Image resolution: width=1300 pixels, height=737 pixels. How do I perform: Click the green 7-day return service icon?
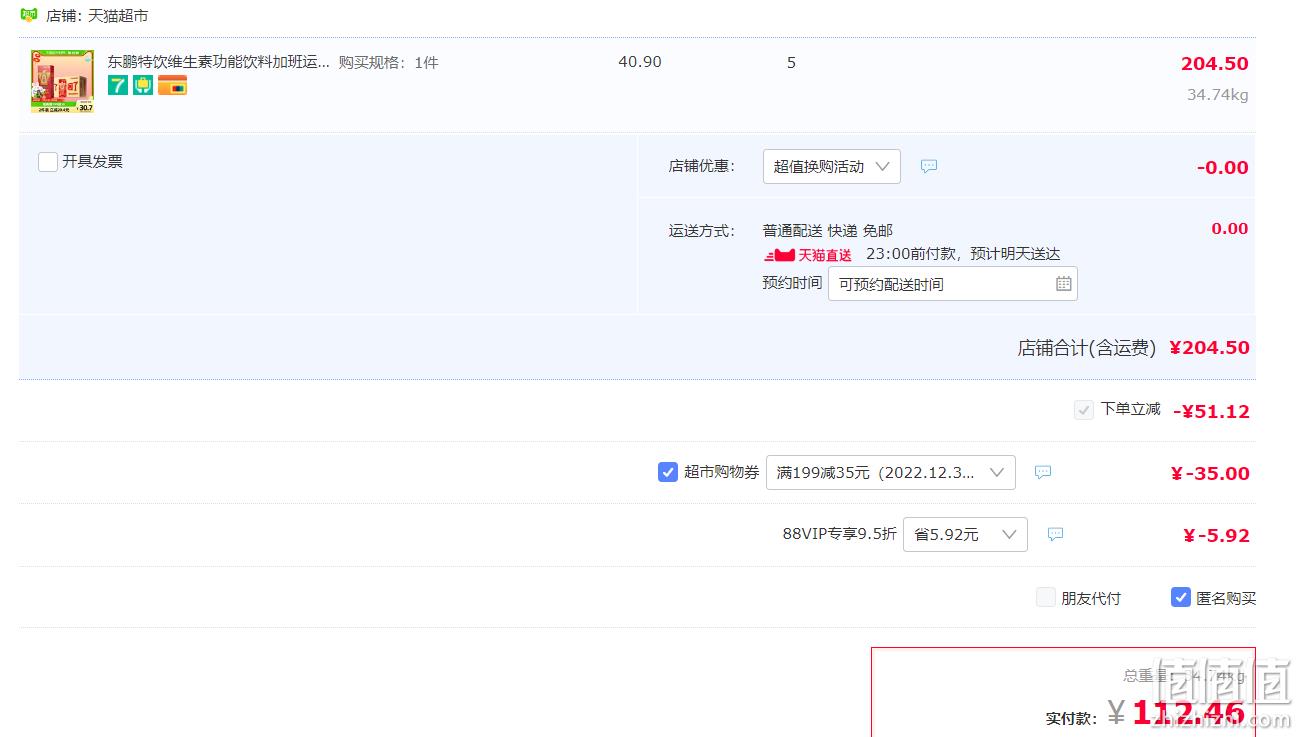click(x=118, y=86)
